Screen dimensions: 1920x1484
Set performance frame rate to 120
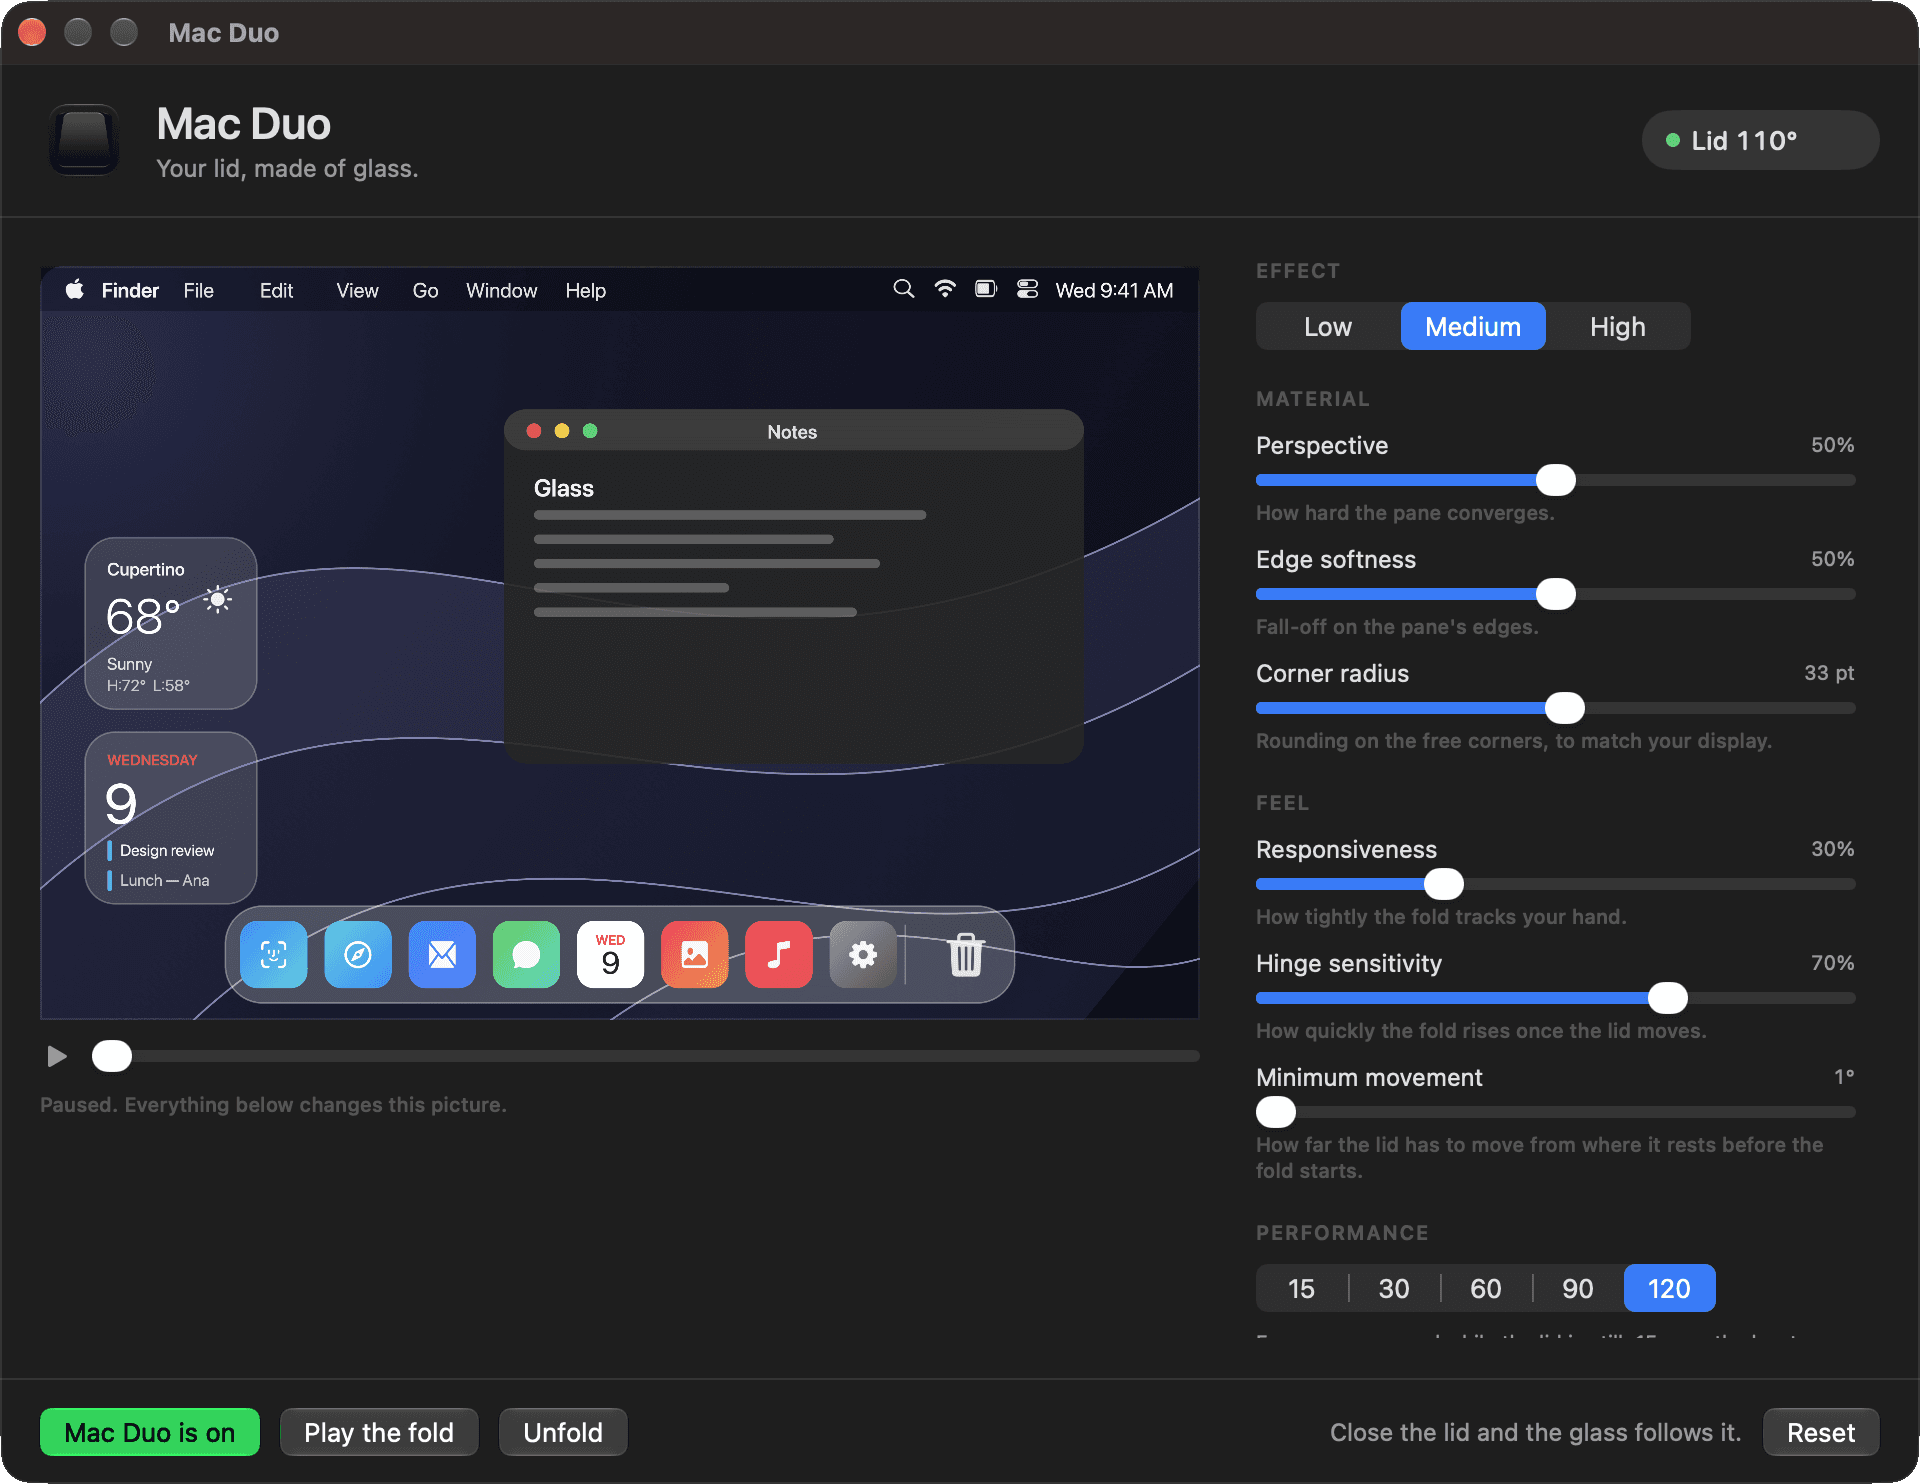(x=1670, y=1288)
